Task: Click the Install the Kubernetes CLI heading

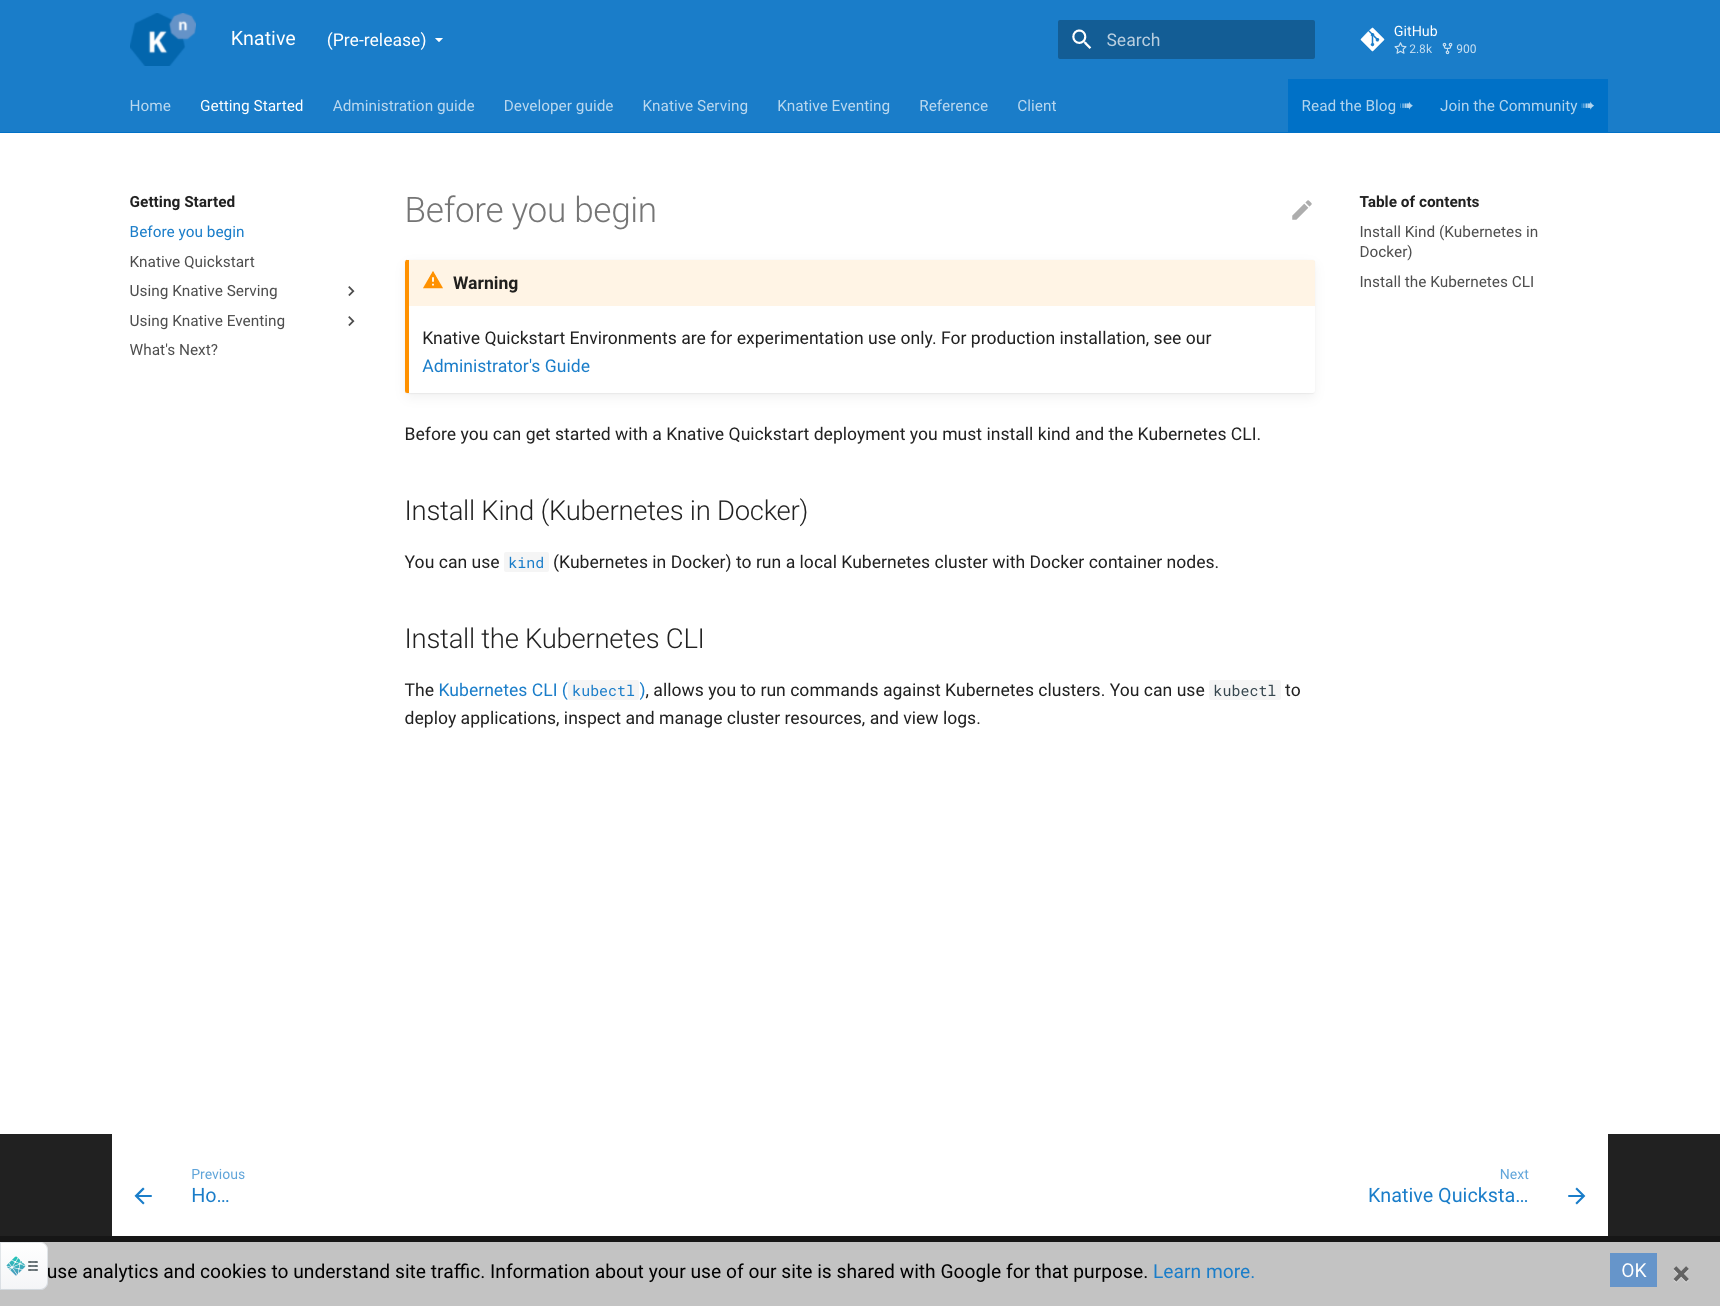Action: click(554, 639)
